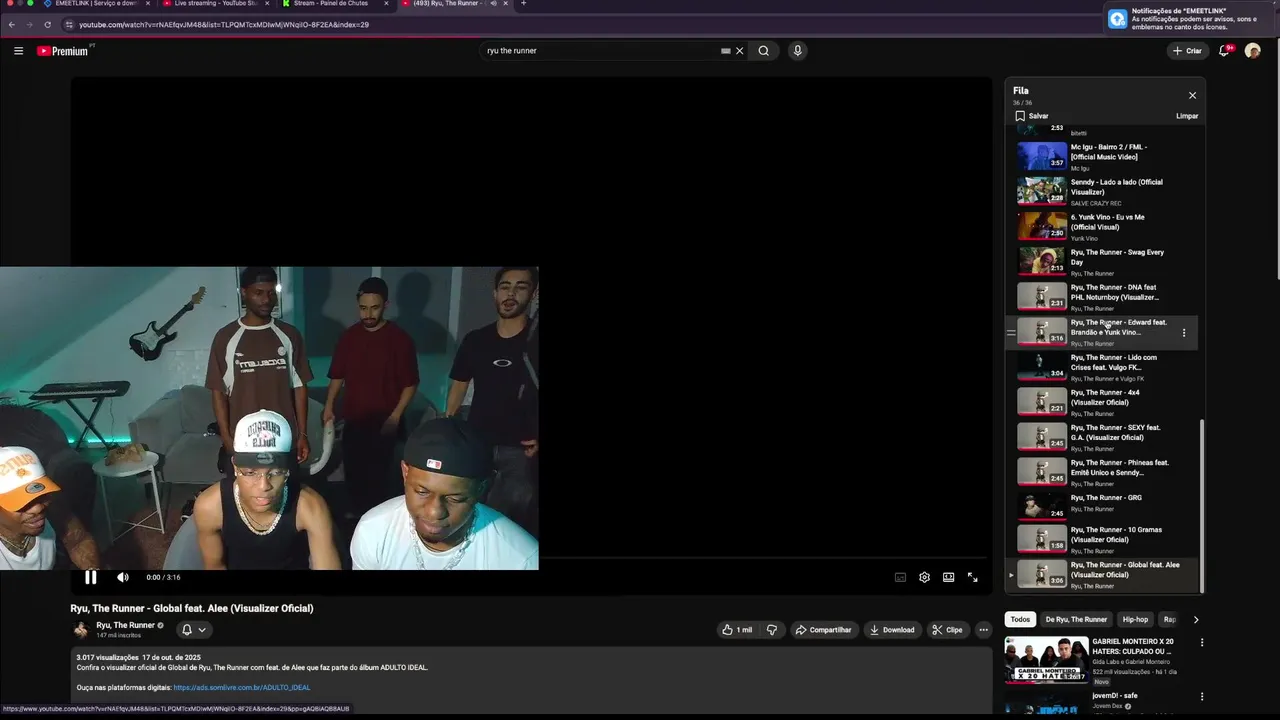The height and width of the screenshot is (720, 1280).
Task: Click the queue panel scrollbar
Action: [x=1203, y=505]
